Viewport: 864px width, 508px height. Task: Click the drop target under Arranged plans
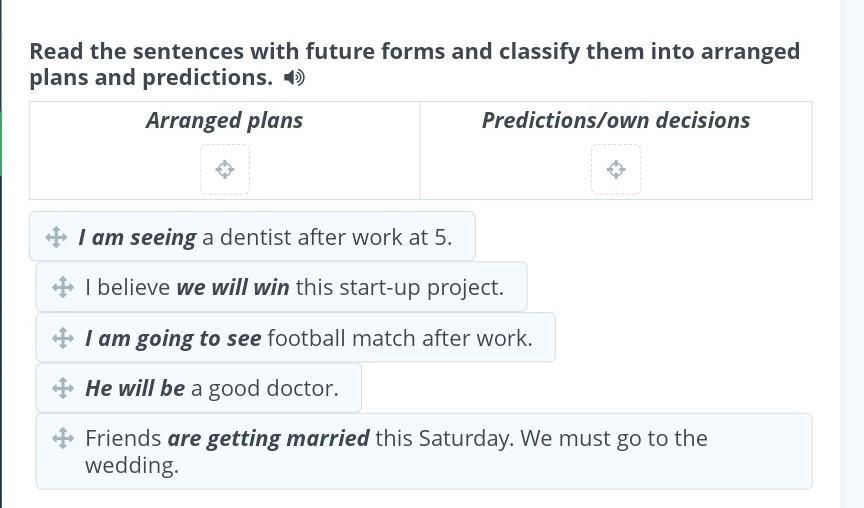tap(225, 169)
